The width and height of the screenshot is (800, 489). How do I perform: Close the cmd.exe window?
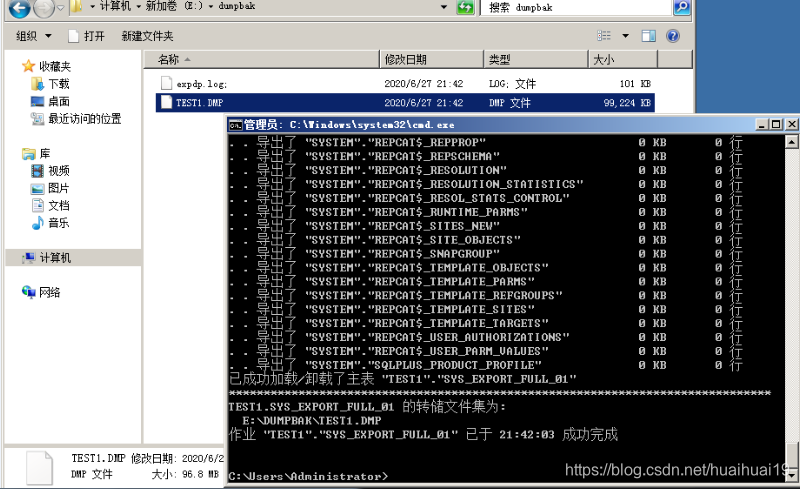coord(791,124)
